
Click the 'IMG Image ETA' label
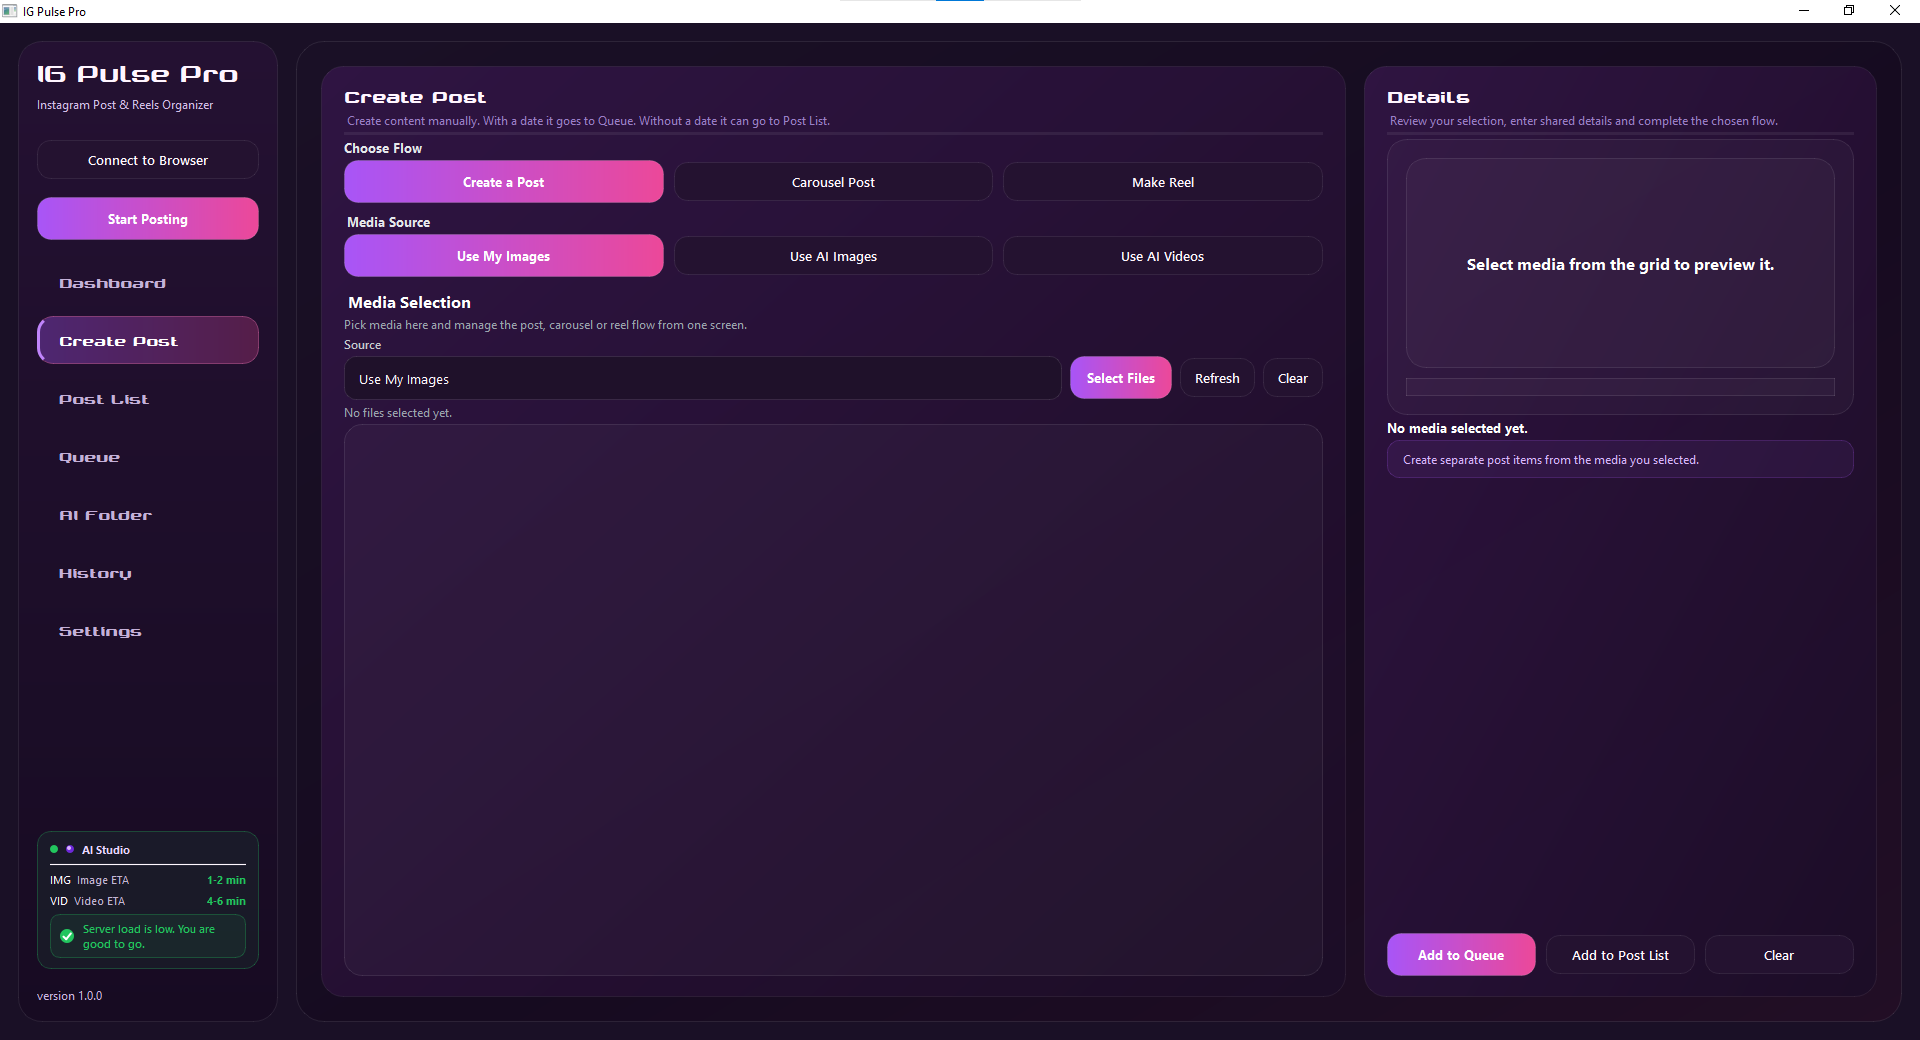click(x=89, y=880)
